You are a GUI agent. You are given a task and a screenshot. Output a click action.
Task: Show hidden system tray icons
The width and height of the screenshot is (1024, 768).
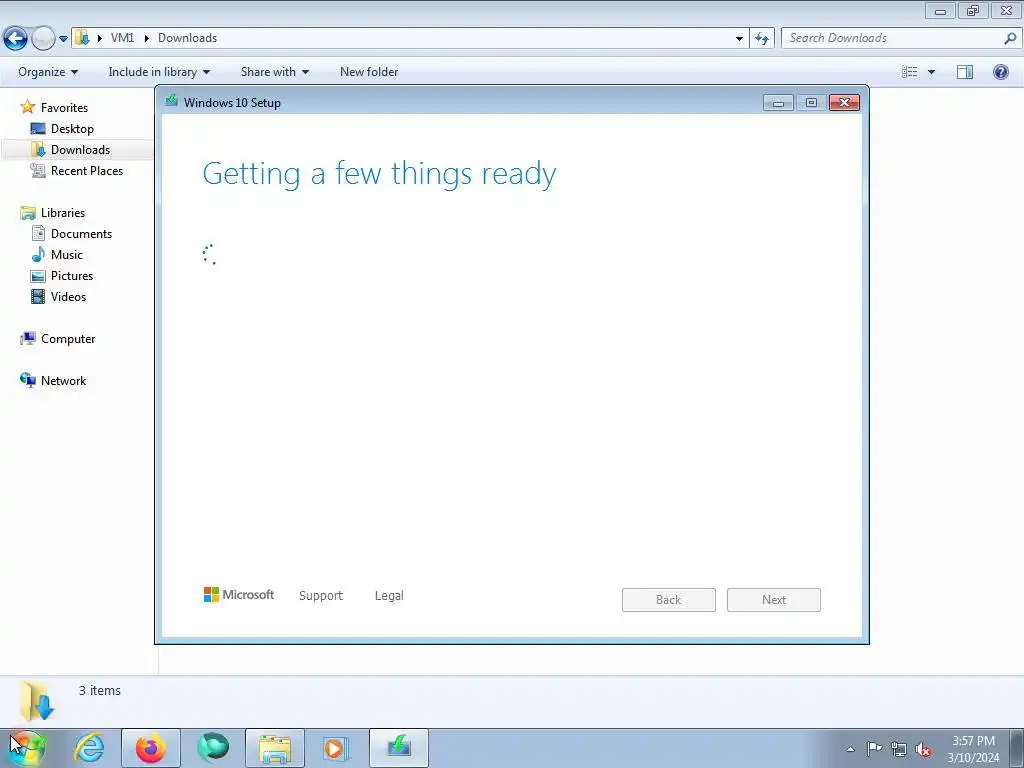[850, 748]
